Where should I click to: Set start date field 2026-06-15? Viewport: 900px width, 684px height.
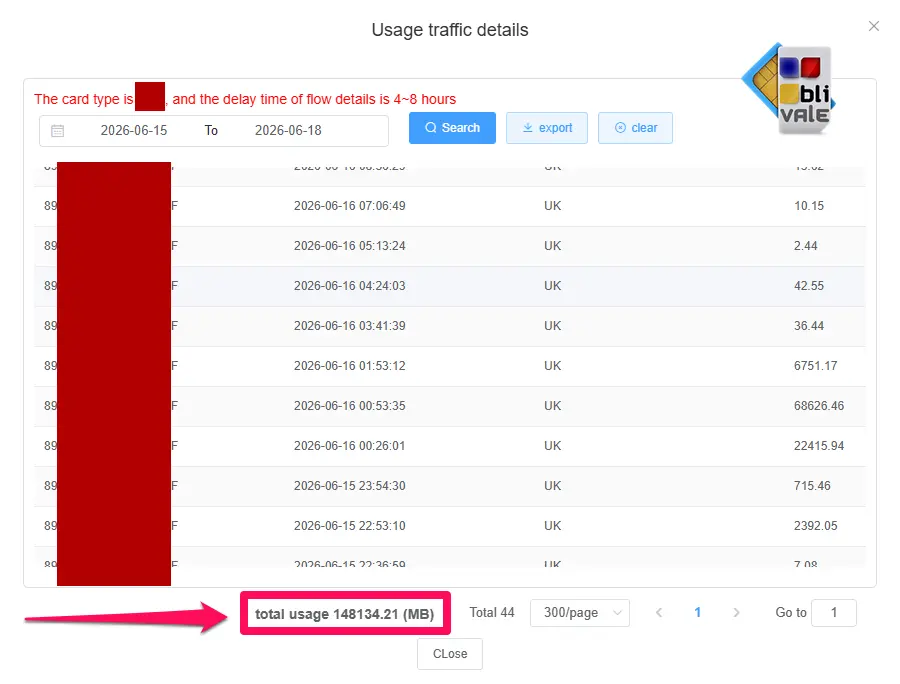tap(134, 131)
